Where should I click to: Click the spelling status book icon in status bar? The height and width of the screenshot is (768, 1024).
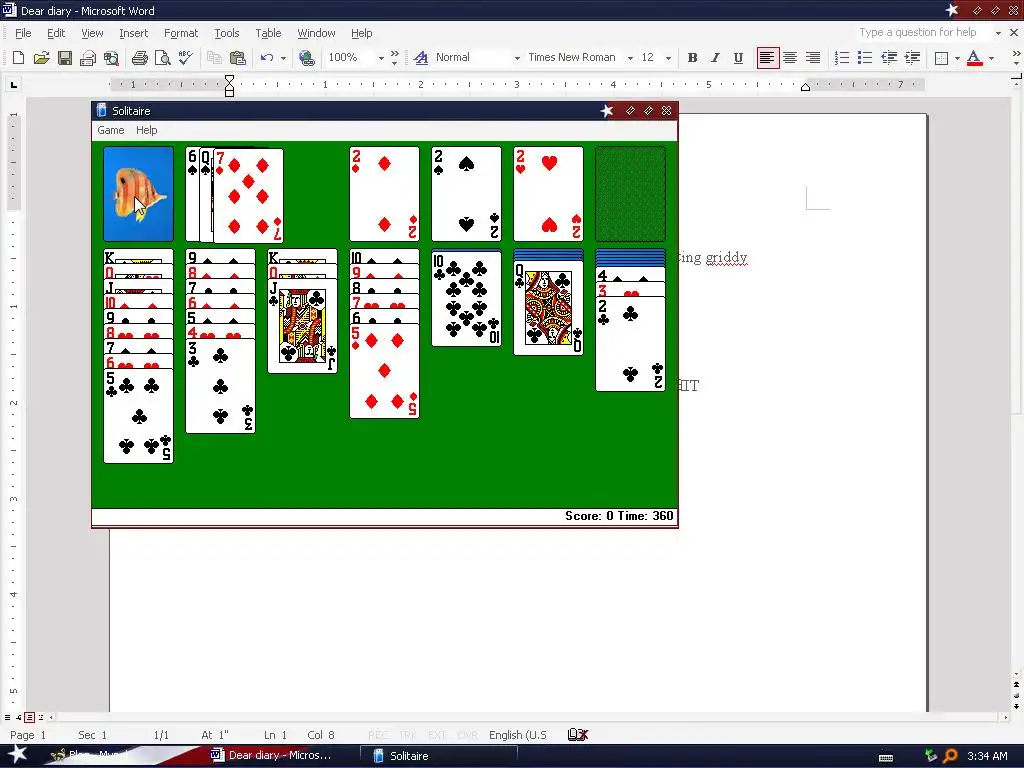pos(578,735)
